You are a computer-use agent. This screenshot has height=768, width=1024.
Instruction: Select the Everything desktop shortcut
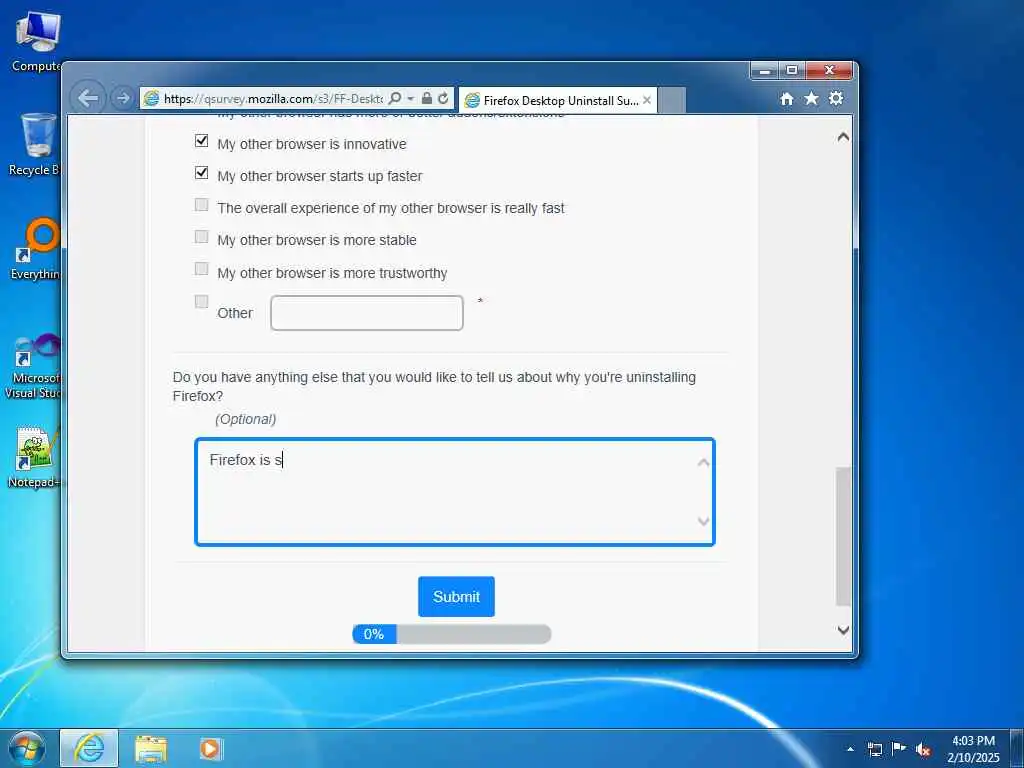tap(35, 250)
